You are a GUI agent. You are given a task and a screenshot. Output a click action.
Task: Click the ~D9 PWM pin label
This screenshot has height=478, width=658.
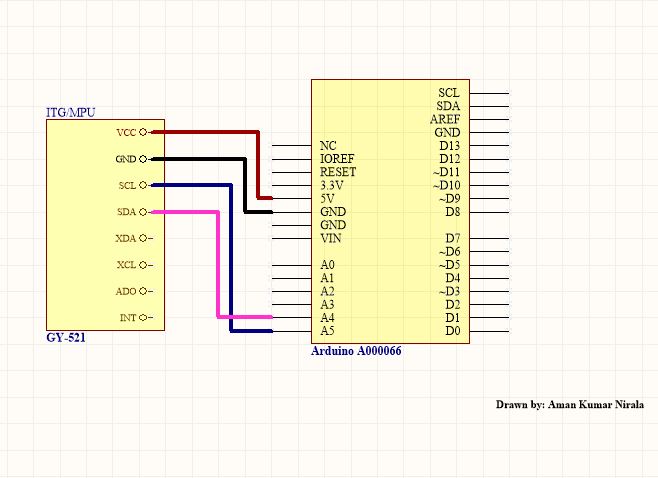[449, 199]
